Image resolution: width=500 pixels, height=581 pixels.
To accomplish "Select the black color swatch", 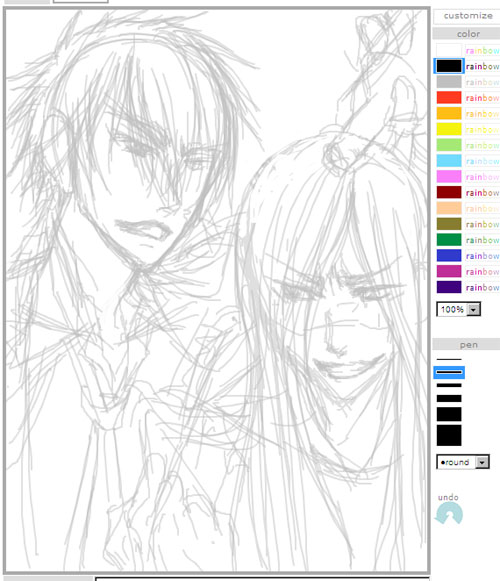I will point(448,66).
